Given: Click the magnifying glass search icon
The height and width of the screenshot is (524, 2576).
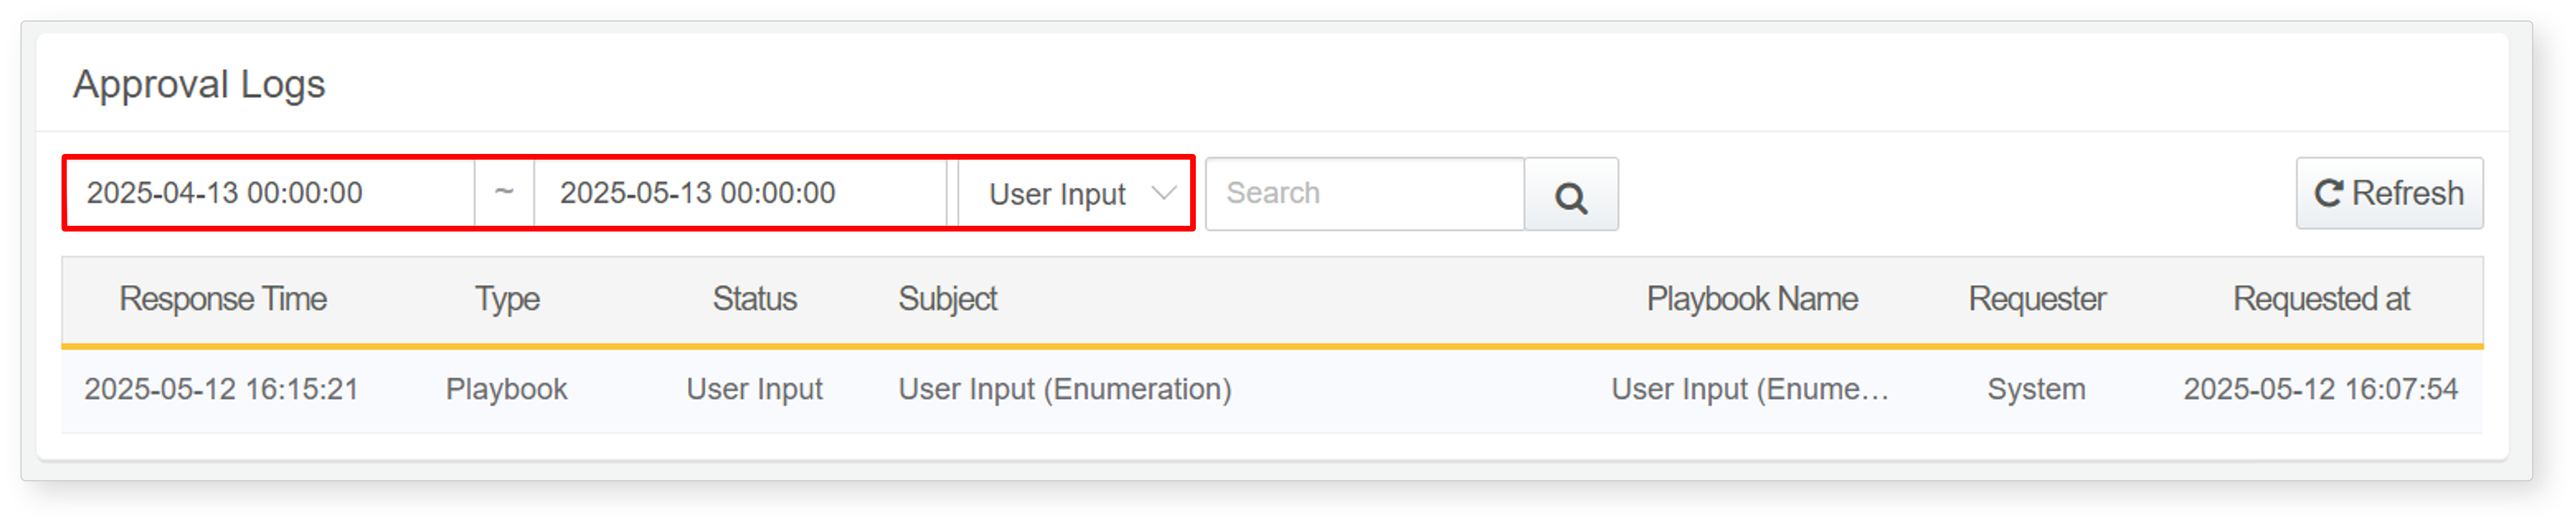Looking at the screenshot, I should pyautogui.click(x=1570, y=194).
